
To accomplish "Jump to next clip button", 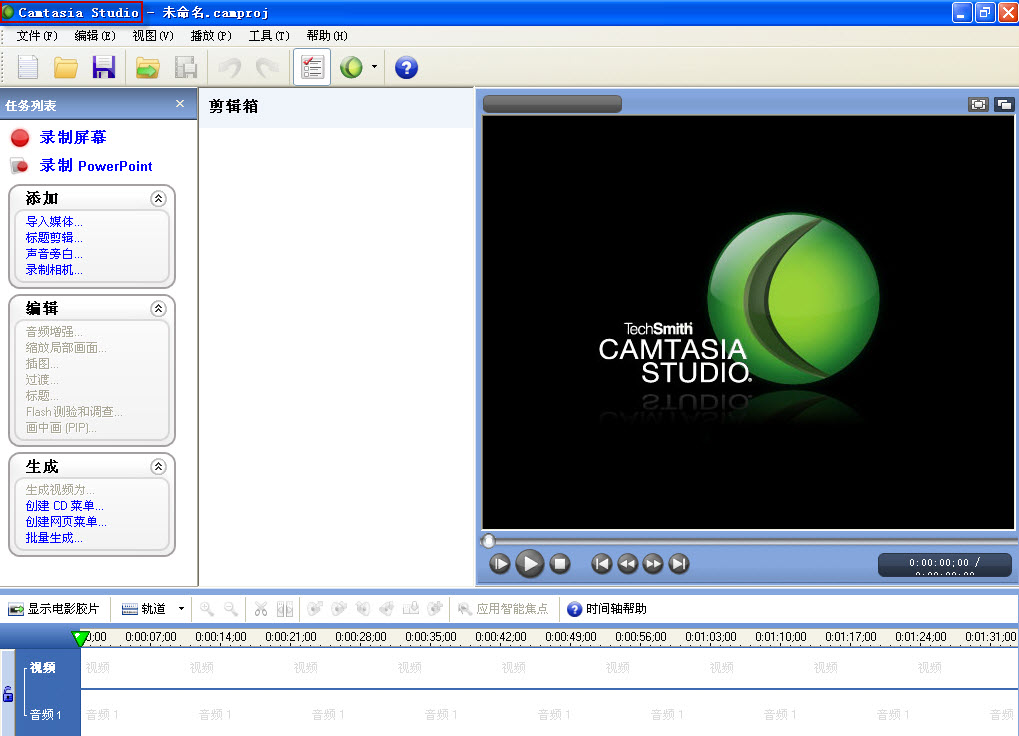I will click(679, 564).
